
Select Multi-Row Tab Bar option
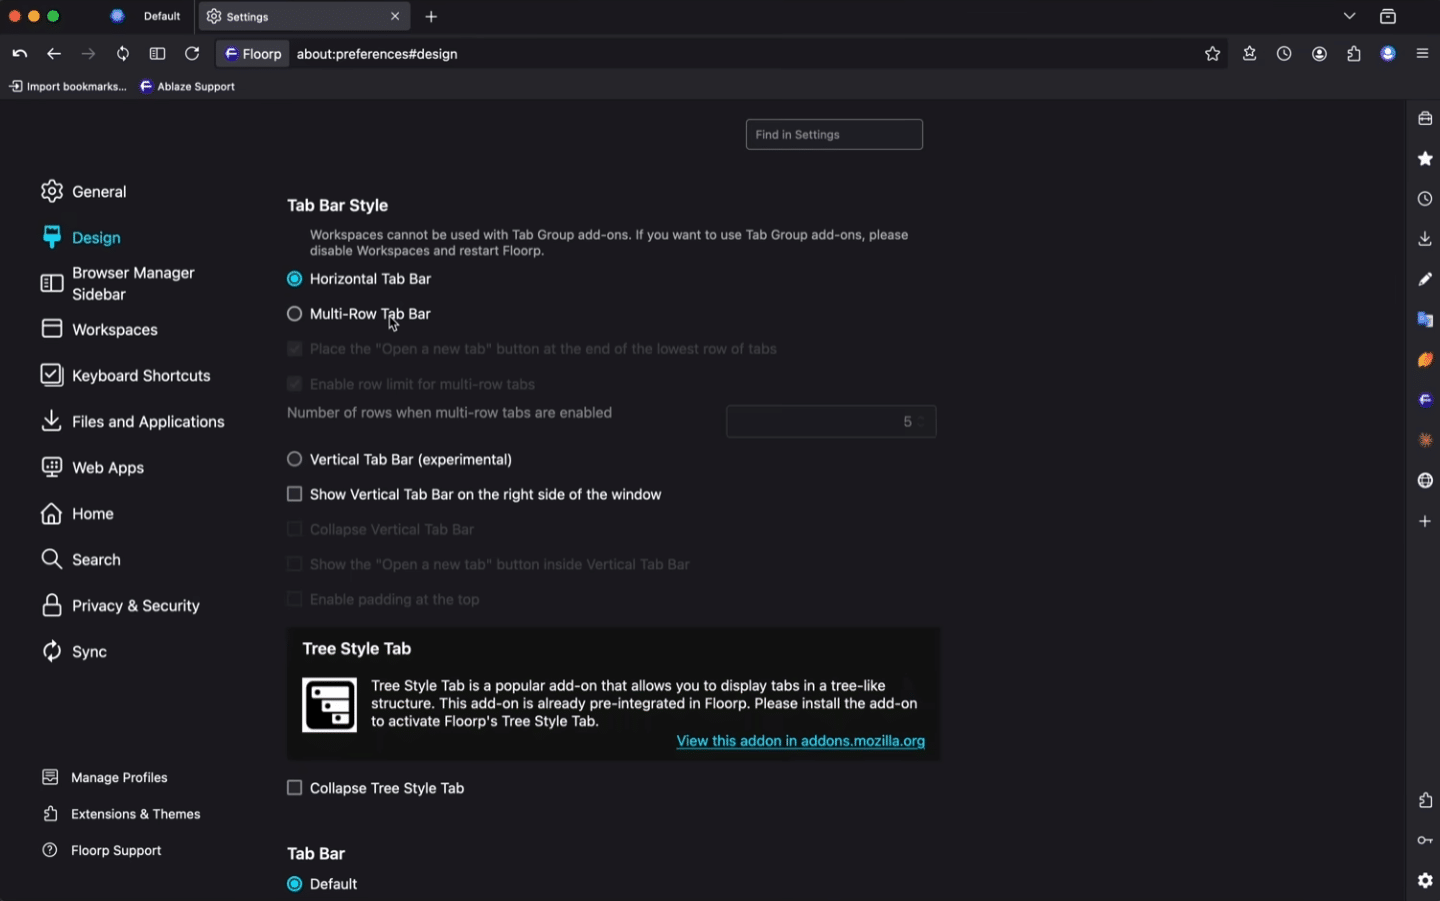tap(294, 314)
